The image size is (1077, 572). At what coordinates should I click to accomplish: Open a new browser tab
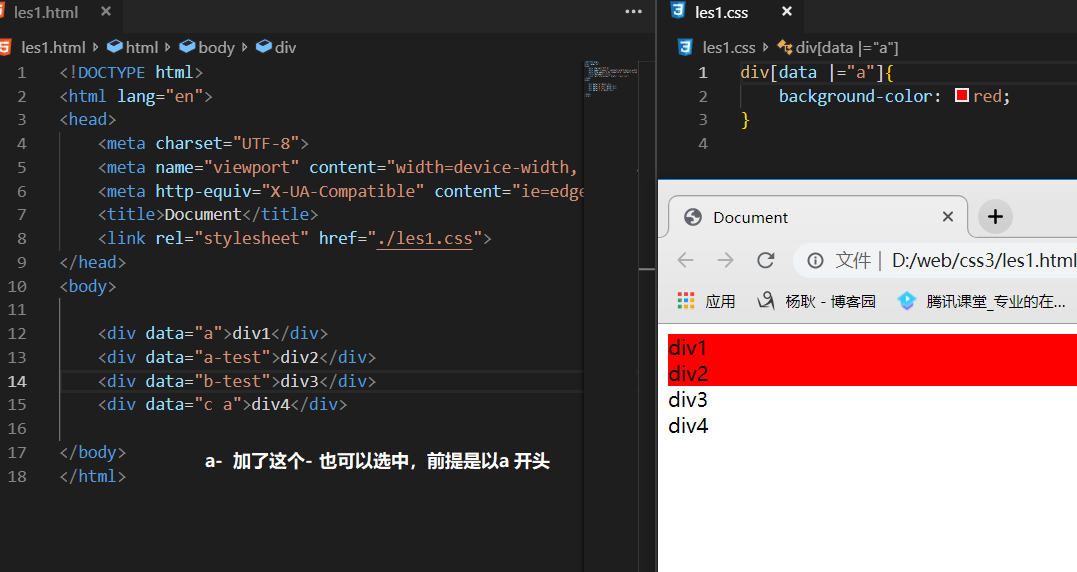[x=995, y=217]
